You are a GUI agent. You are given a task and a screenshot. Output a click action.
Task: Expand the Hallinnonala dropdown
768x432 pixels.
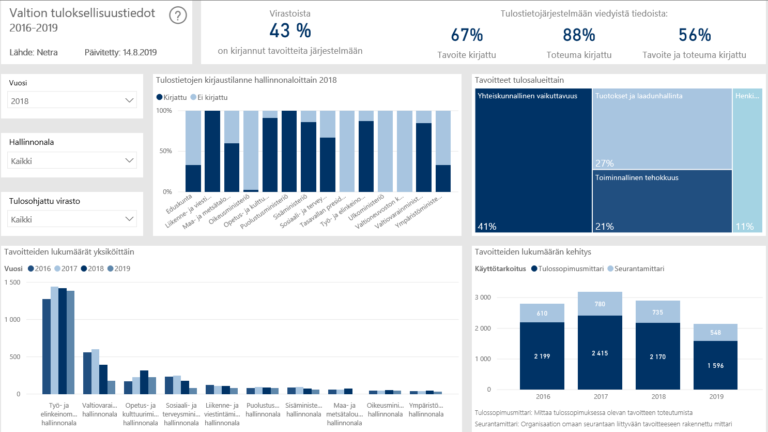[x=71, y=160]
